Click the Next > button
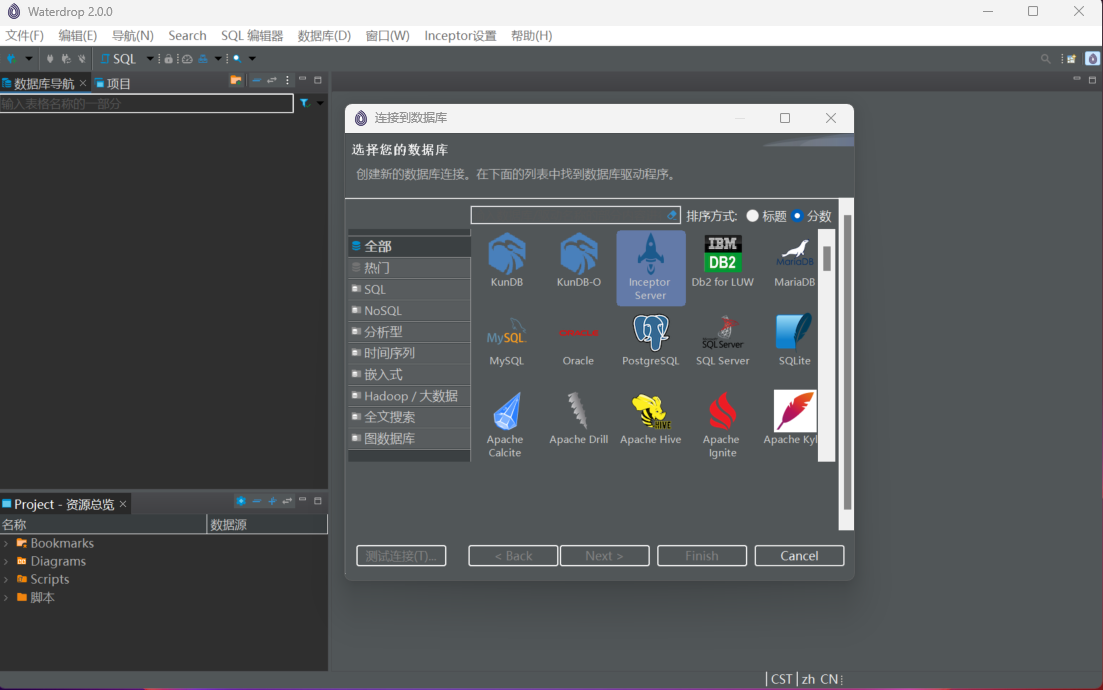 604,556
